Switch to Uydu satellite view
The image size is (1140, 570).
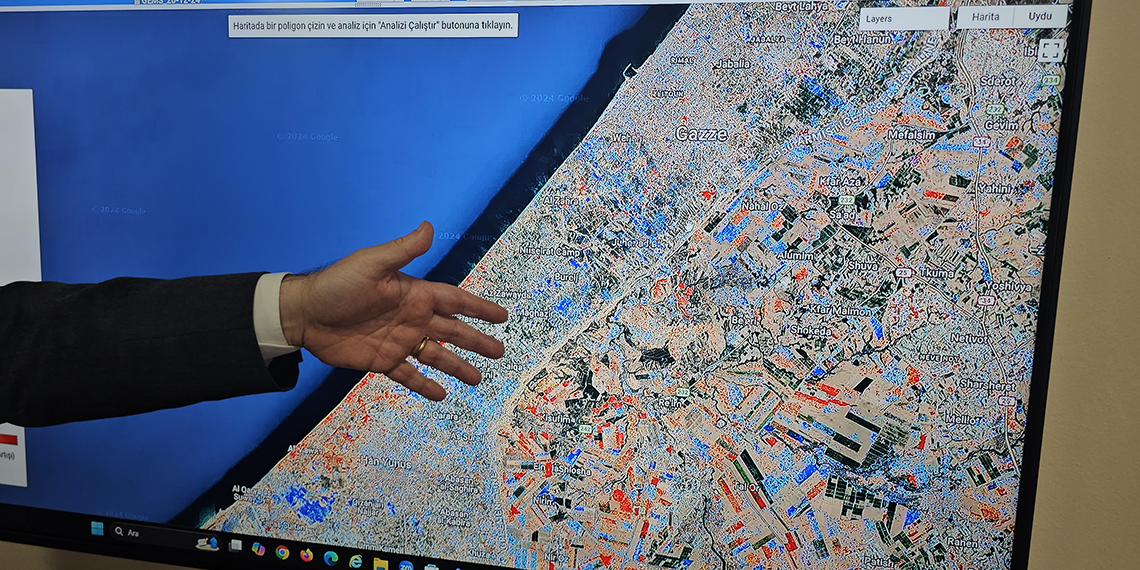tap(1040, 17)
